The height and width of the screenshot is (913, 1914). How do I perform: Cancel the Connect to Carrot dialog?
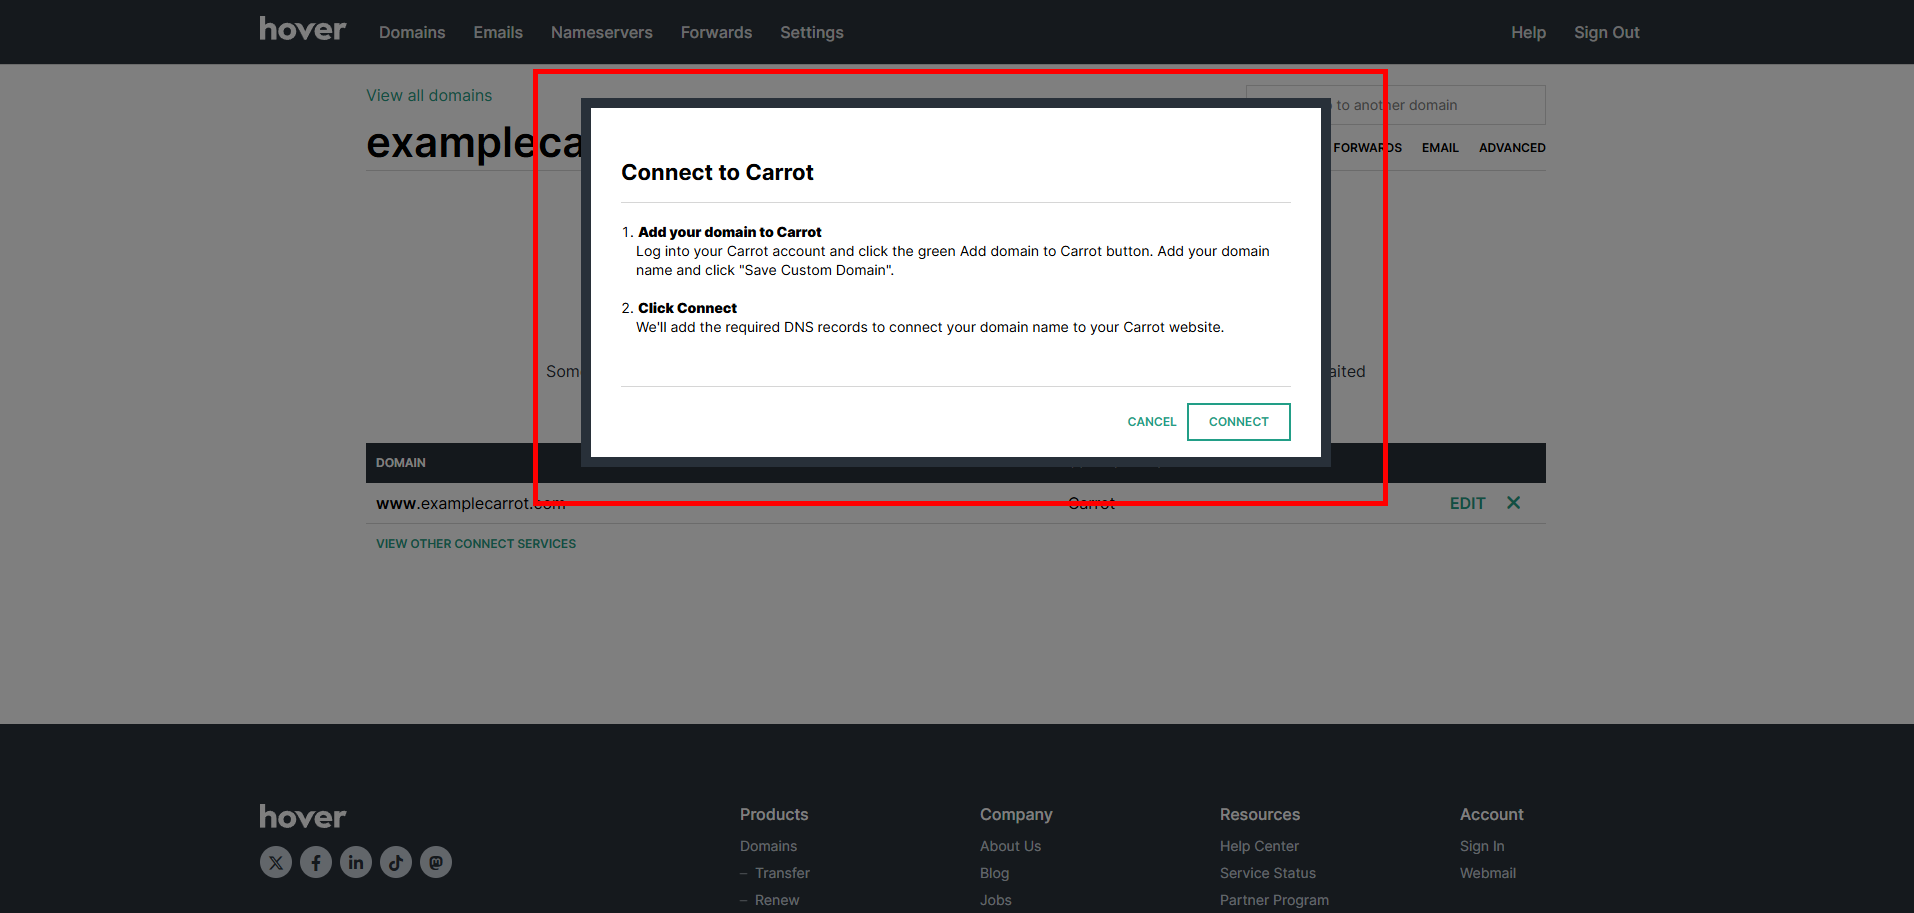1152,422
